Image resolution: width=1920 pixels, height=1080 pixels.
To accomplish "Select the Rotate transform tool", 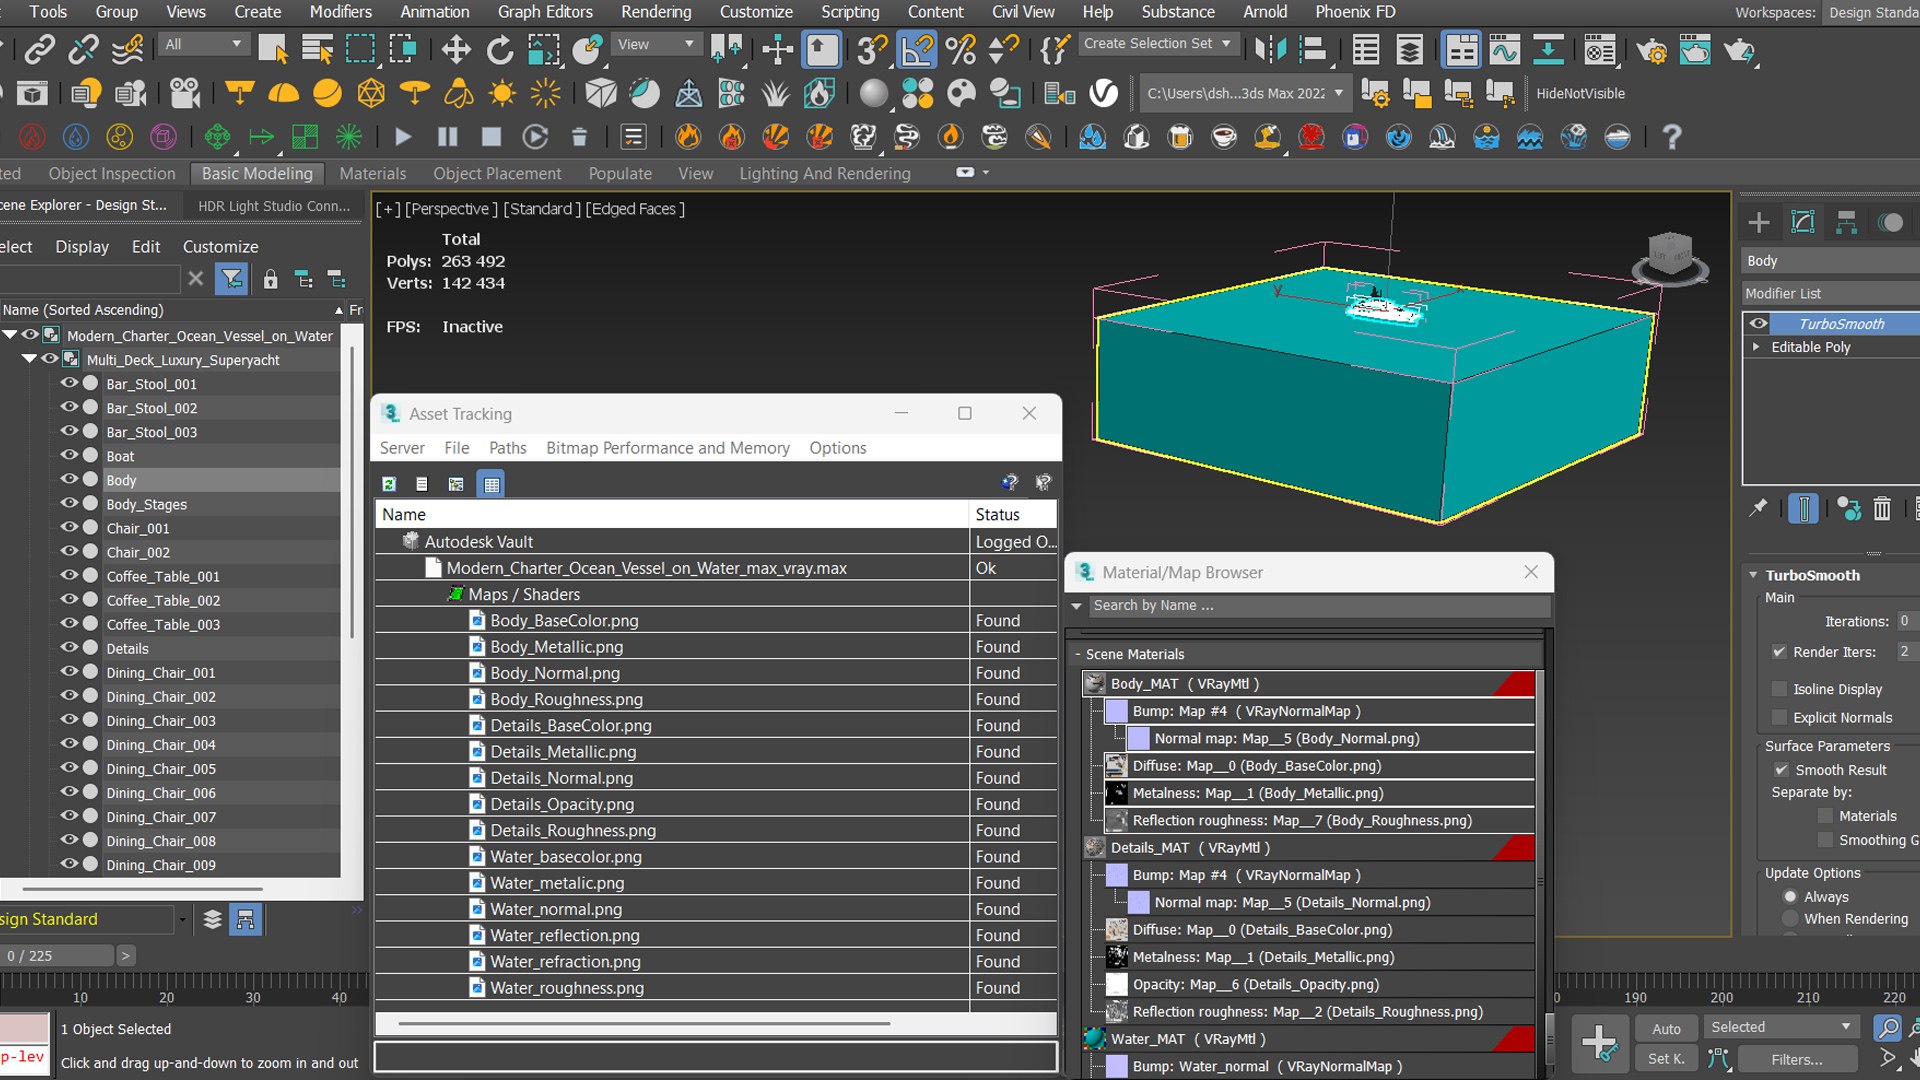I will coord(499,49).
